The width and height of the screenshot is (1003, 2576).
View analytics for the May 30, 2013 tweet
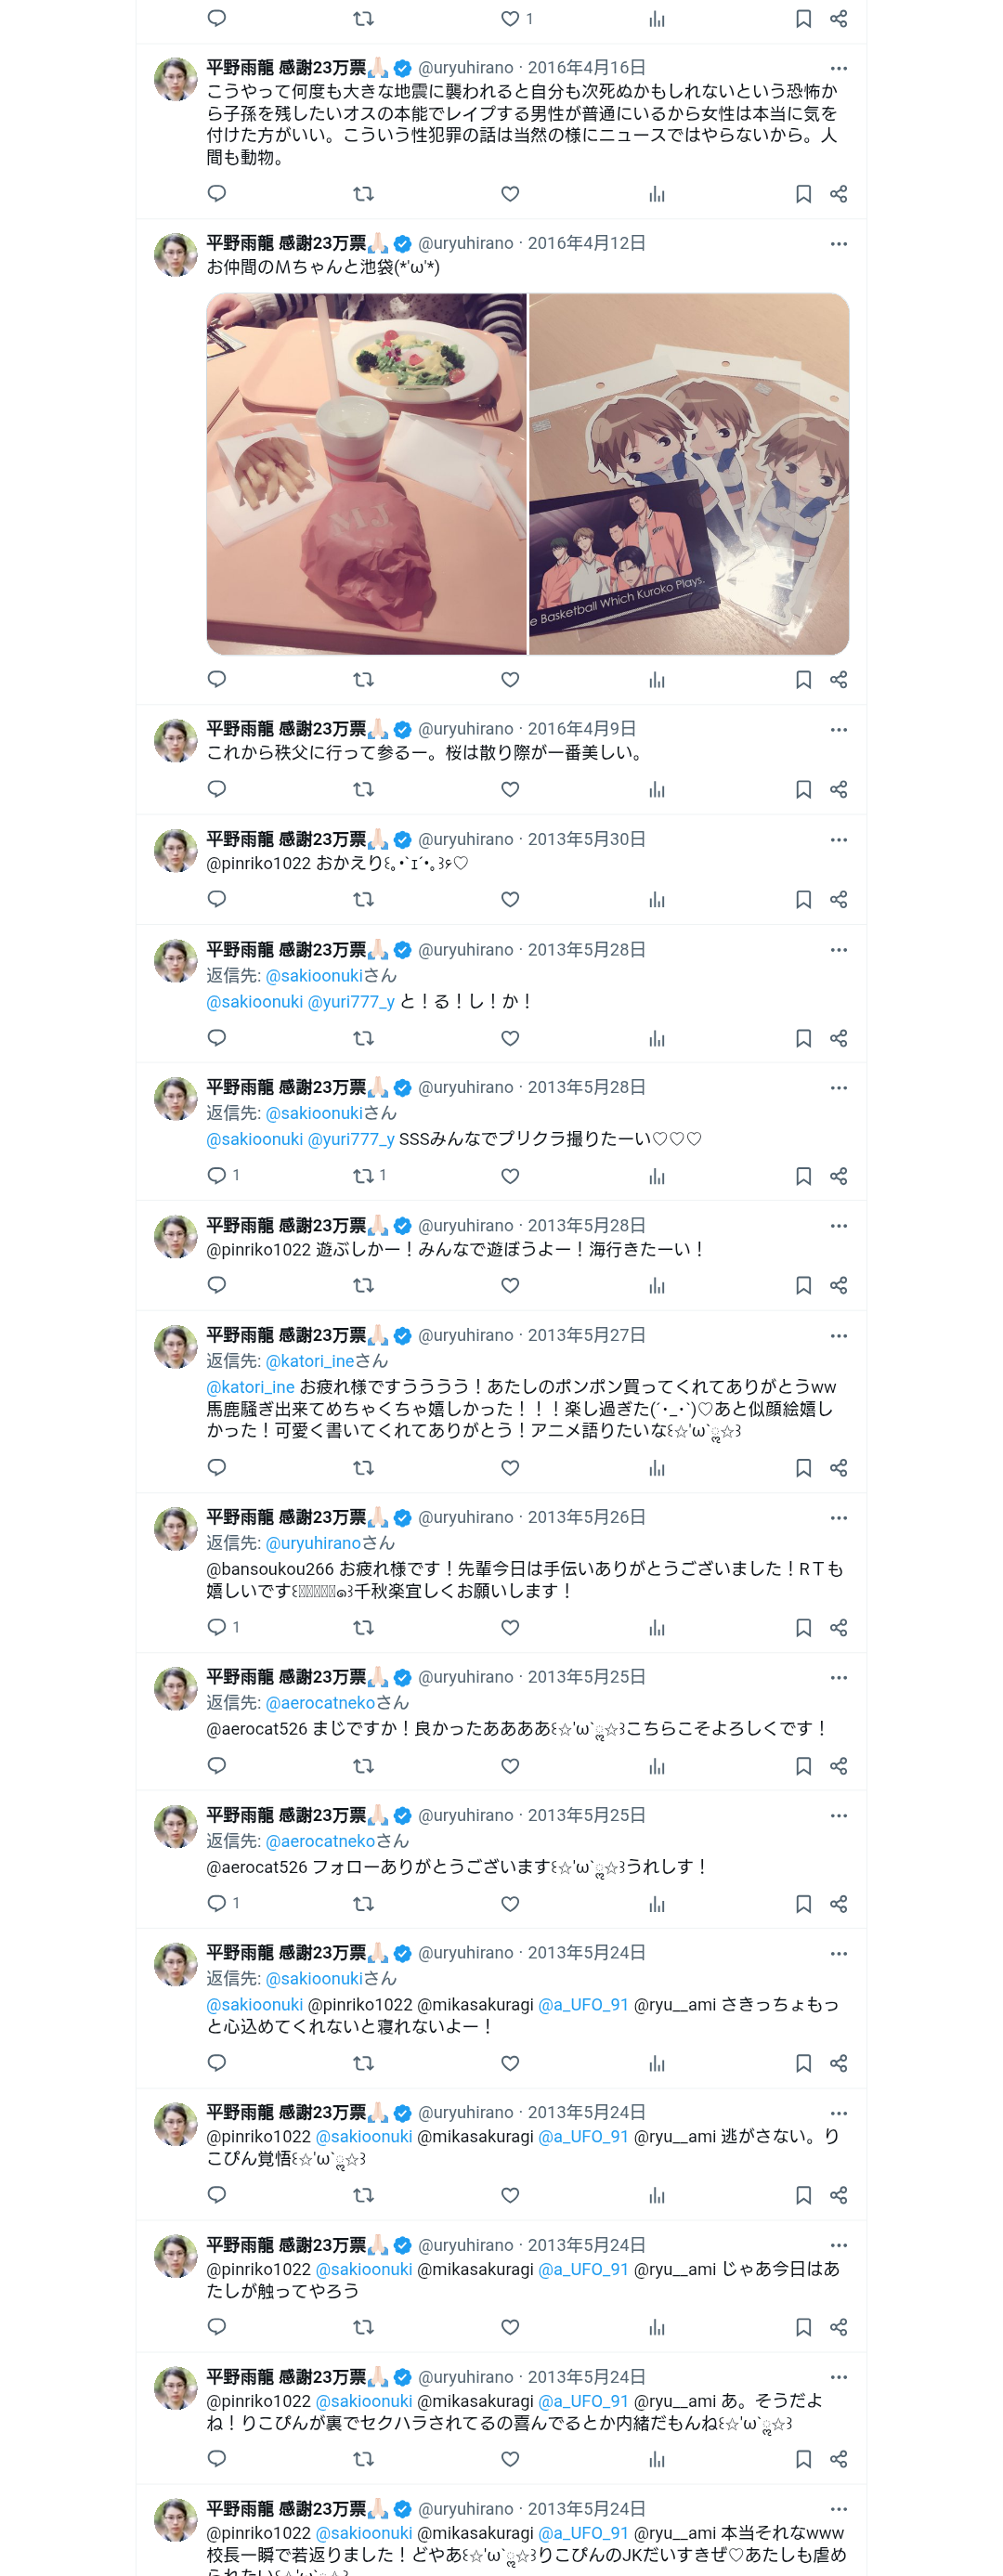(x=656, y=900)
